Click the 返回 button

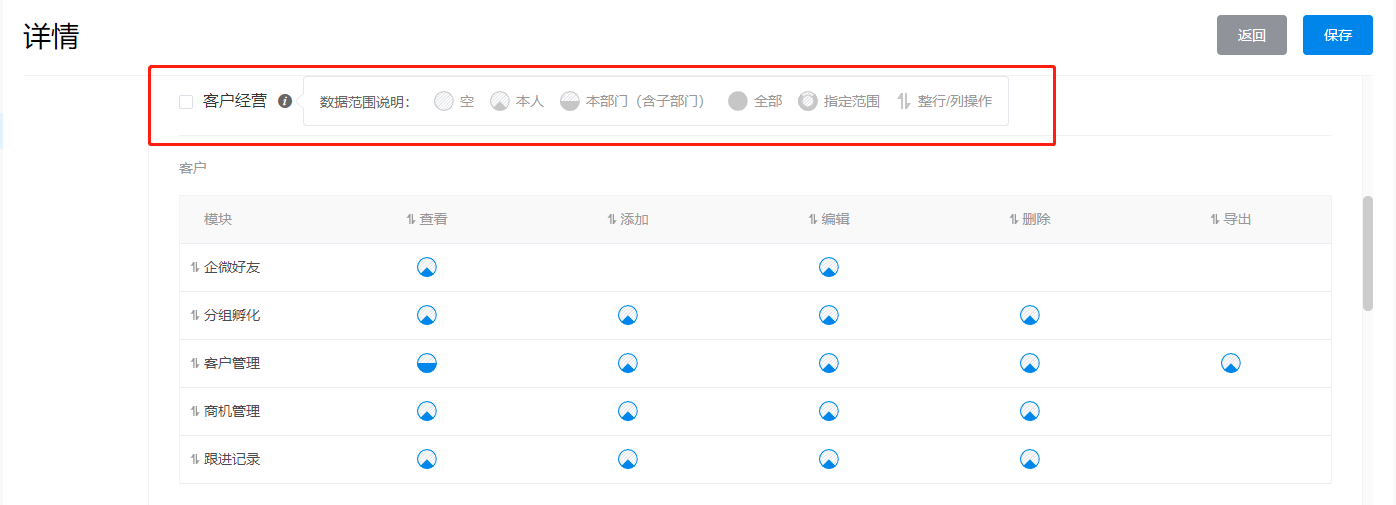tap(1251, 35)
